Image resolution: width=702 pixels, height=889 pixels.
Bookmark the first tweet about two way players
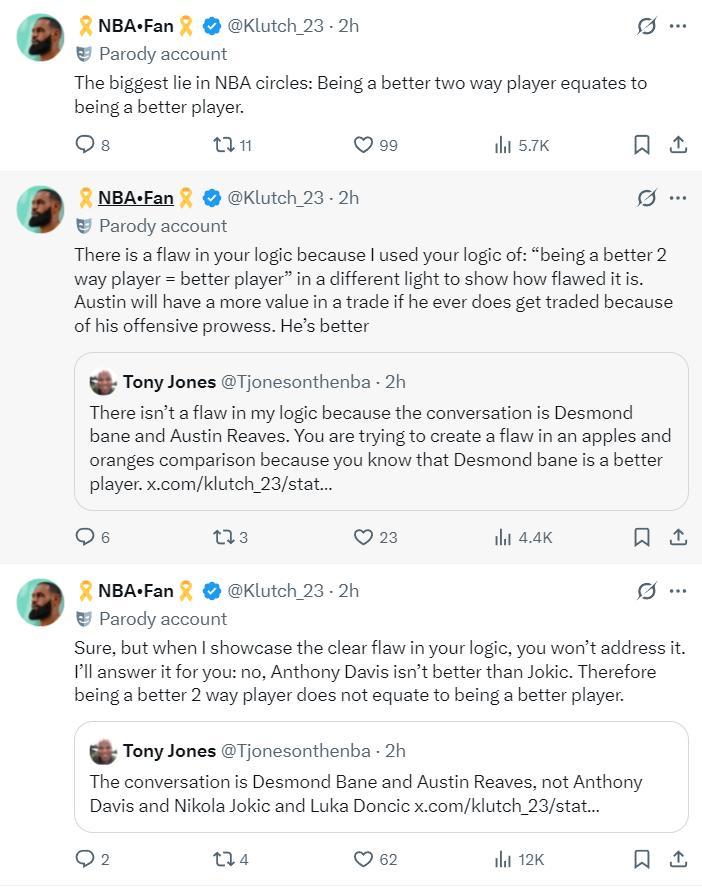click(x=642, y=145)
